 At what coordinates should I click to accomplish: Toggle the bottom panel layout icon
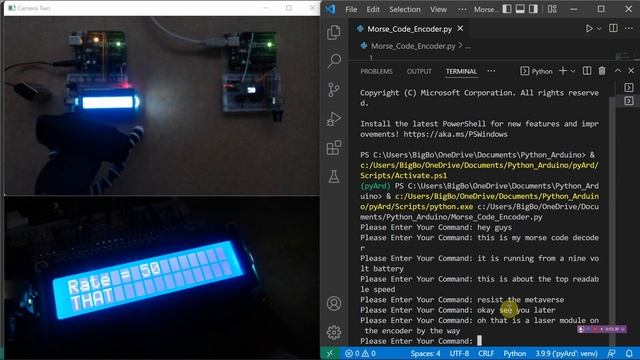pyautogui.click(x=520, y=9)
